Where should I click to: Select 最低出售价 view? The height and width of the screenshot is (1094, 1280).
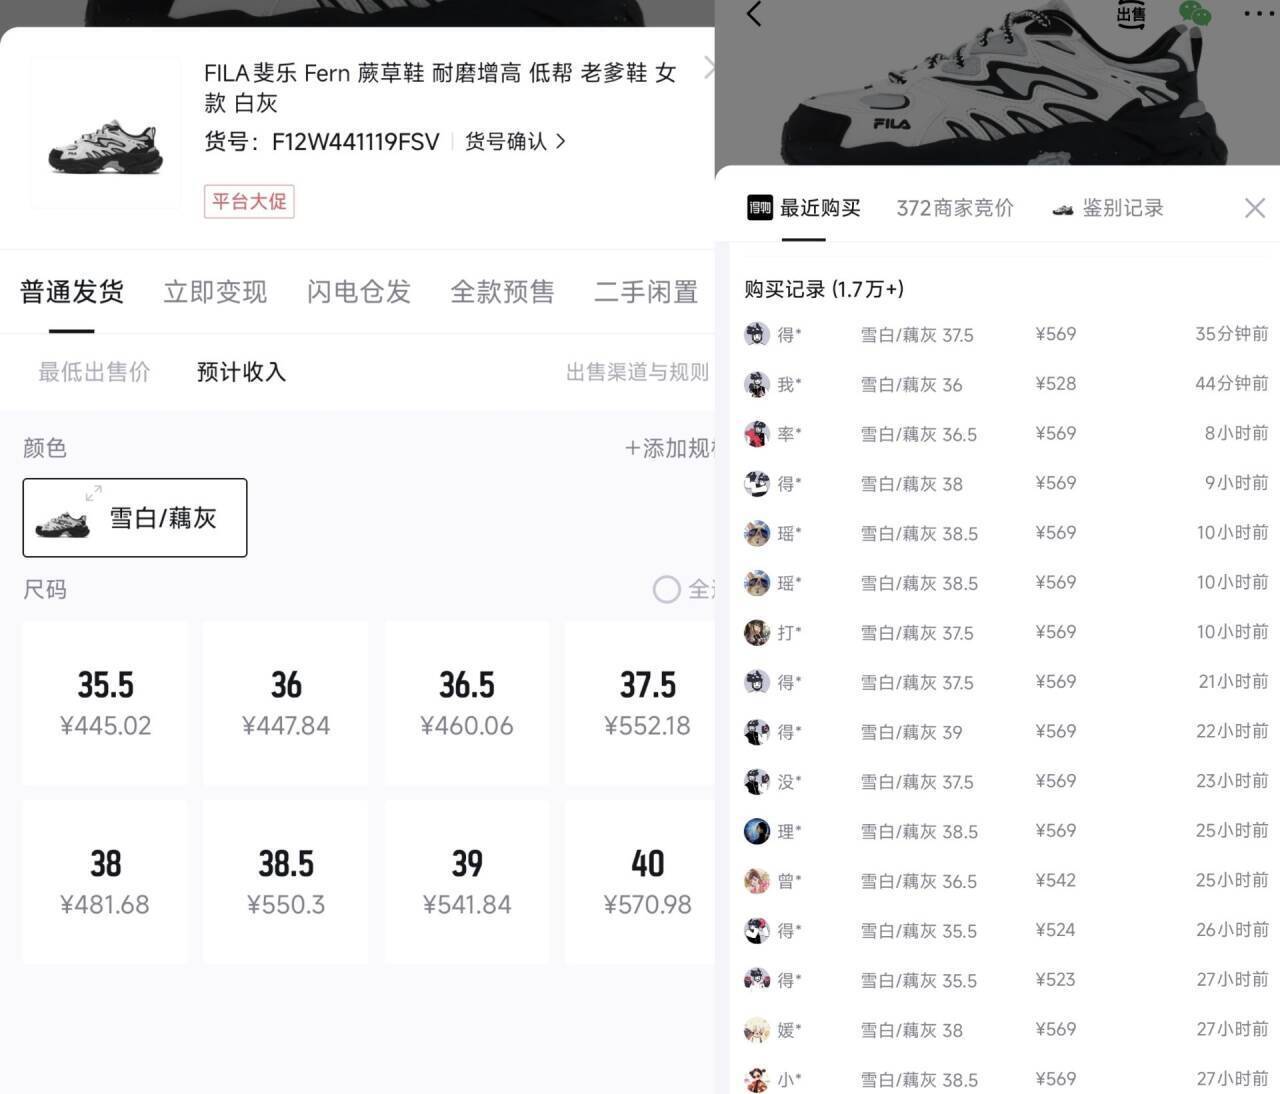pos(94,372)
